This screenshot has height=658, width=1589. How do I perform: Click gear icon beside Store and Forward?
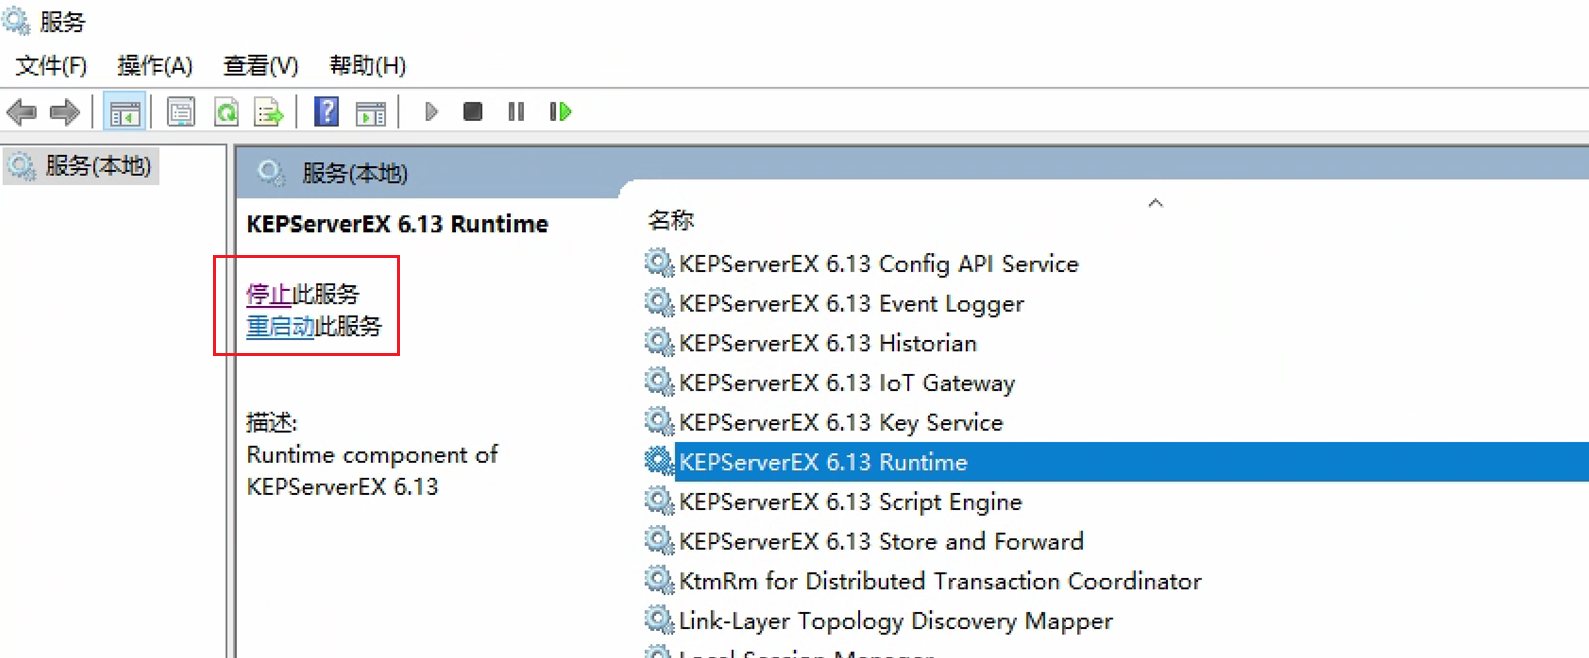pyautogui.click(x=659, y=541)
